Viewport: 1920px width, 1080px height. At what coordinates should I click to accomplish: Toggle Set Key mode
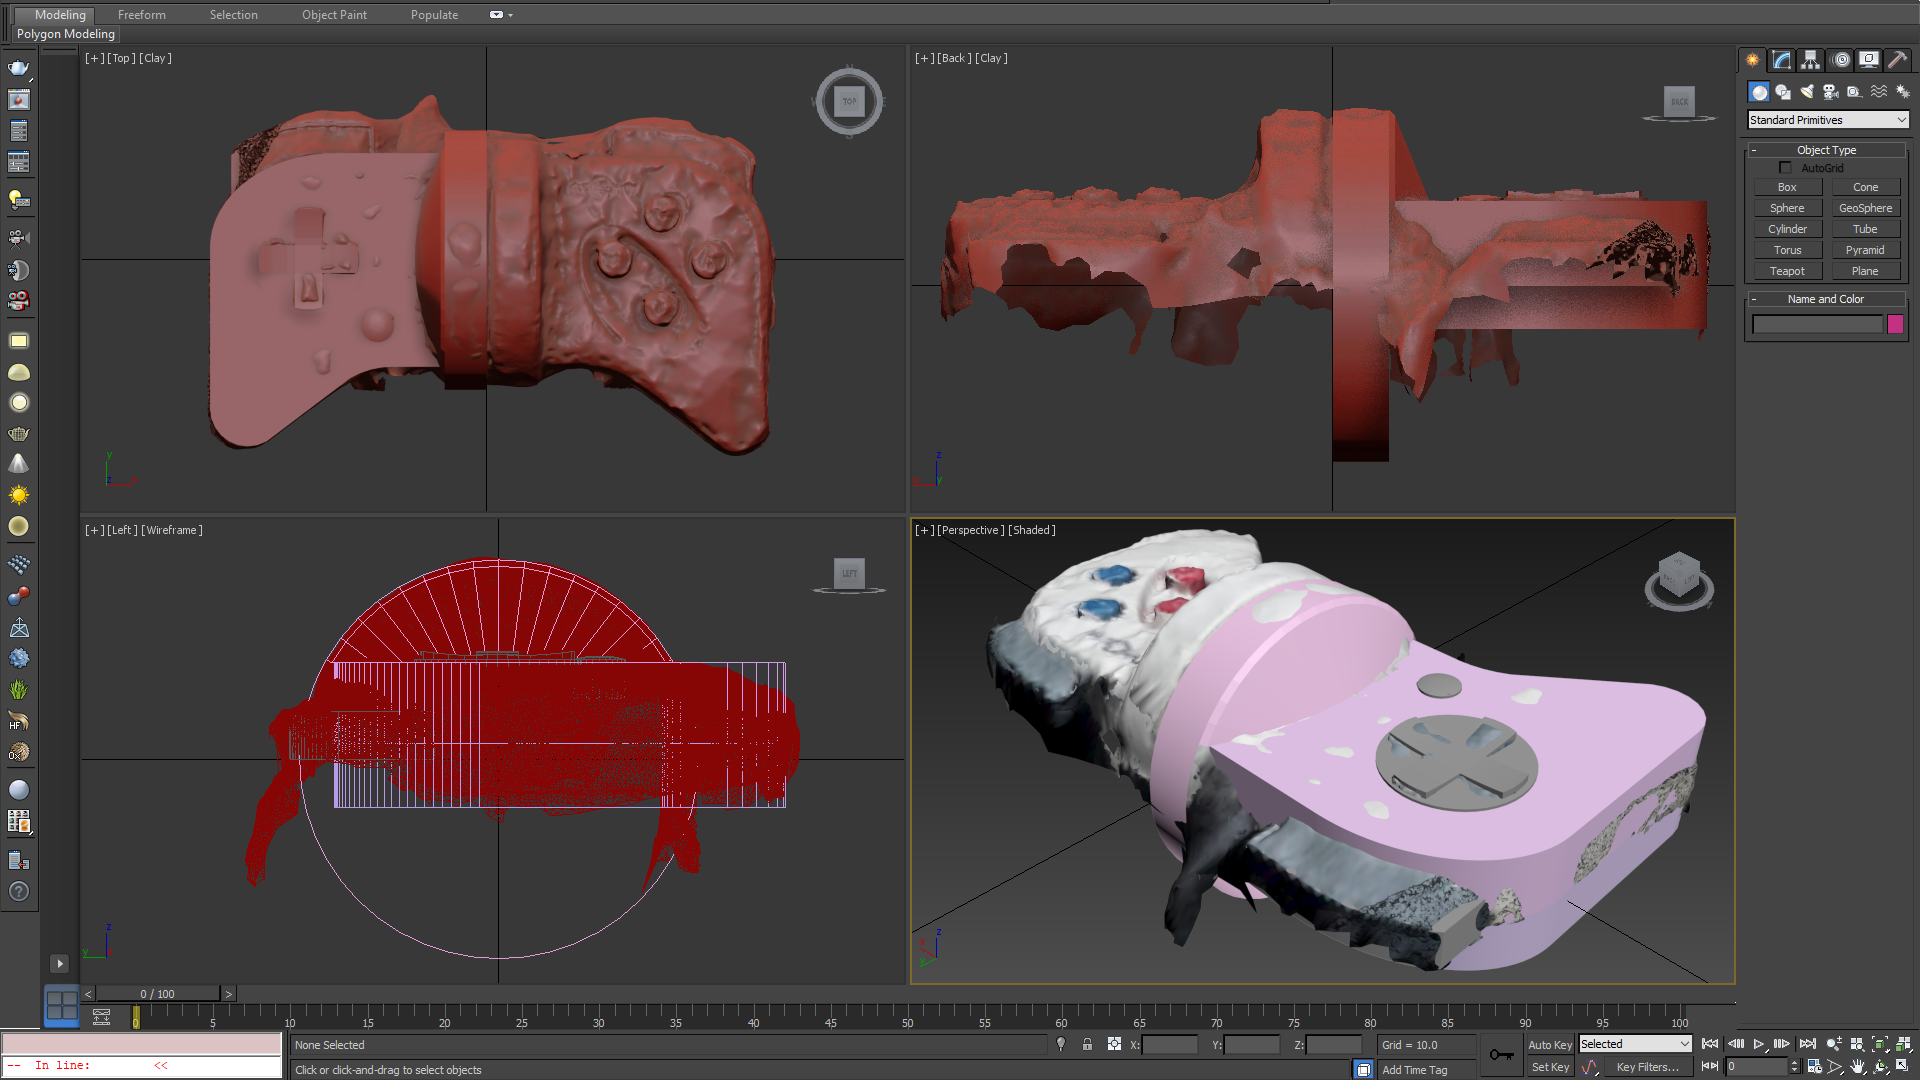(x=1550, y=1067)
